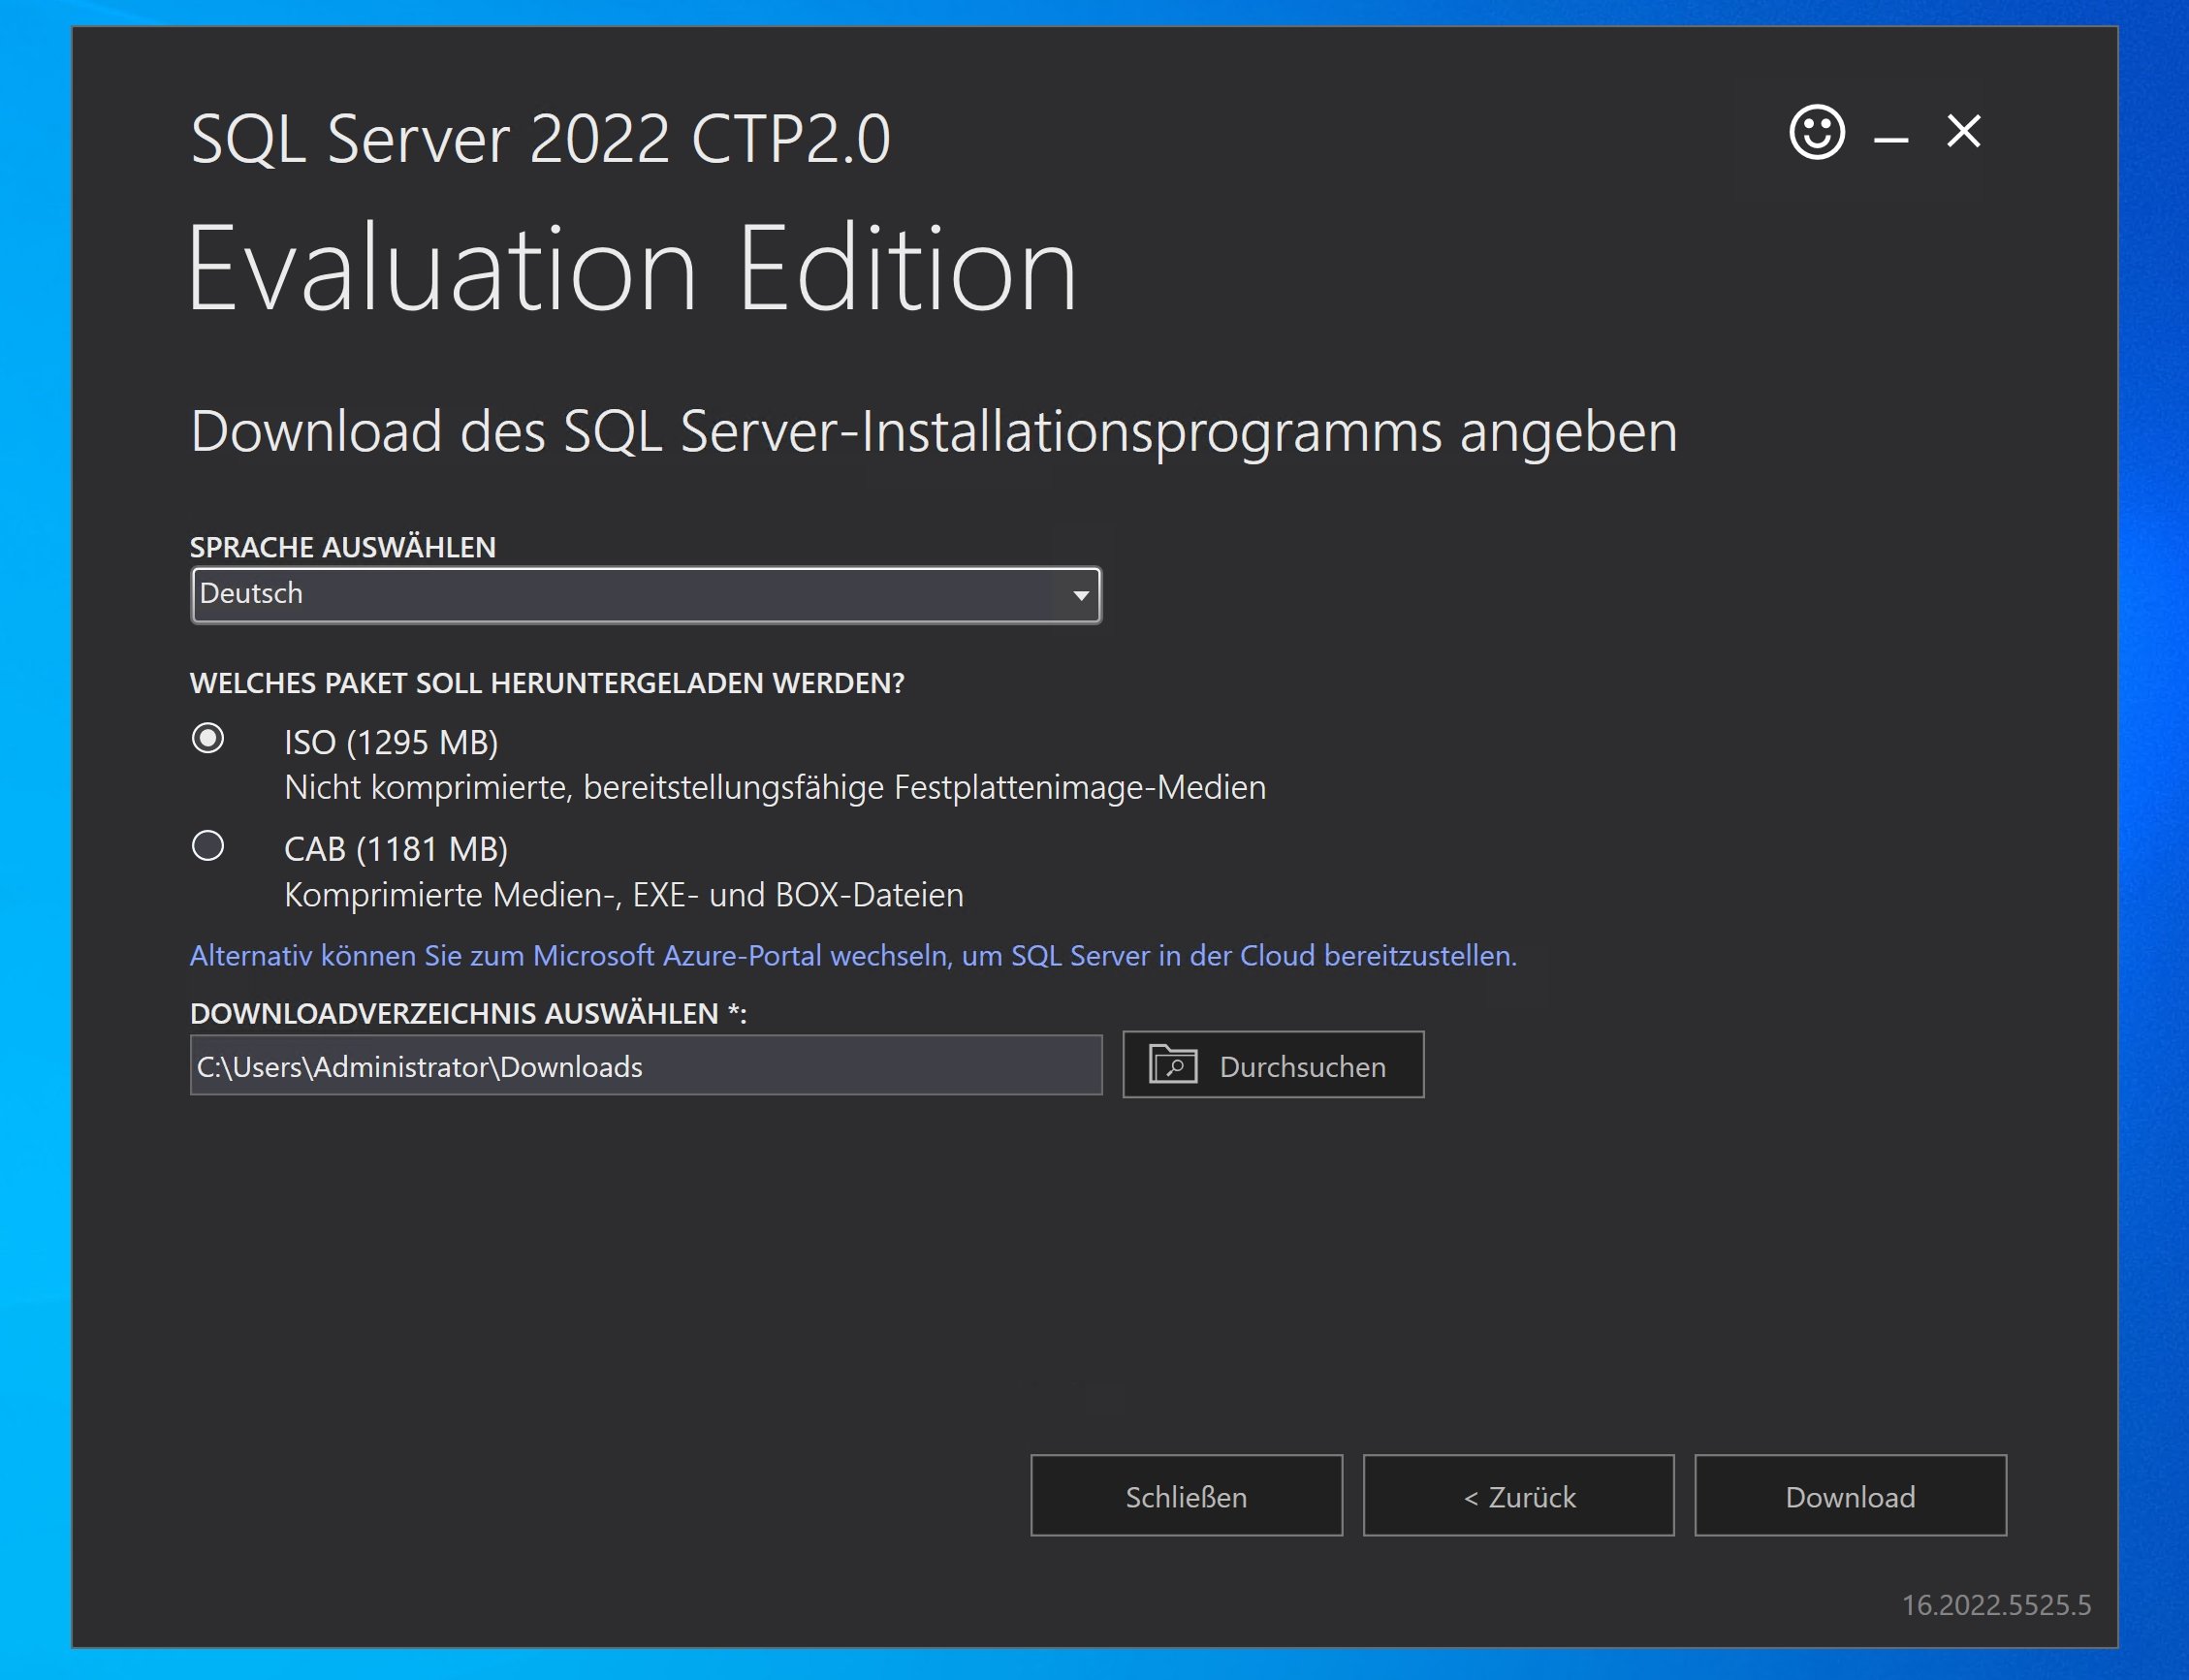Select the CAB (1181 MB) radio button
Screen dimensions: 2189x1680
[x=208, y=848]
